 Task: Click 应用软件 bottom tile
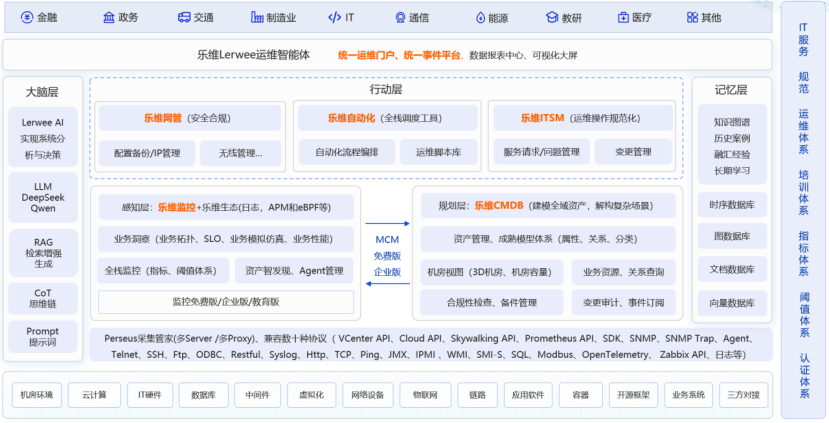(x=528, y=394)
